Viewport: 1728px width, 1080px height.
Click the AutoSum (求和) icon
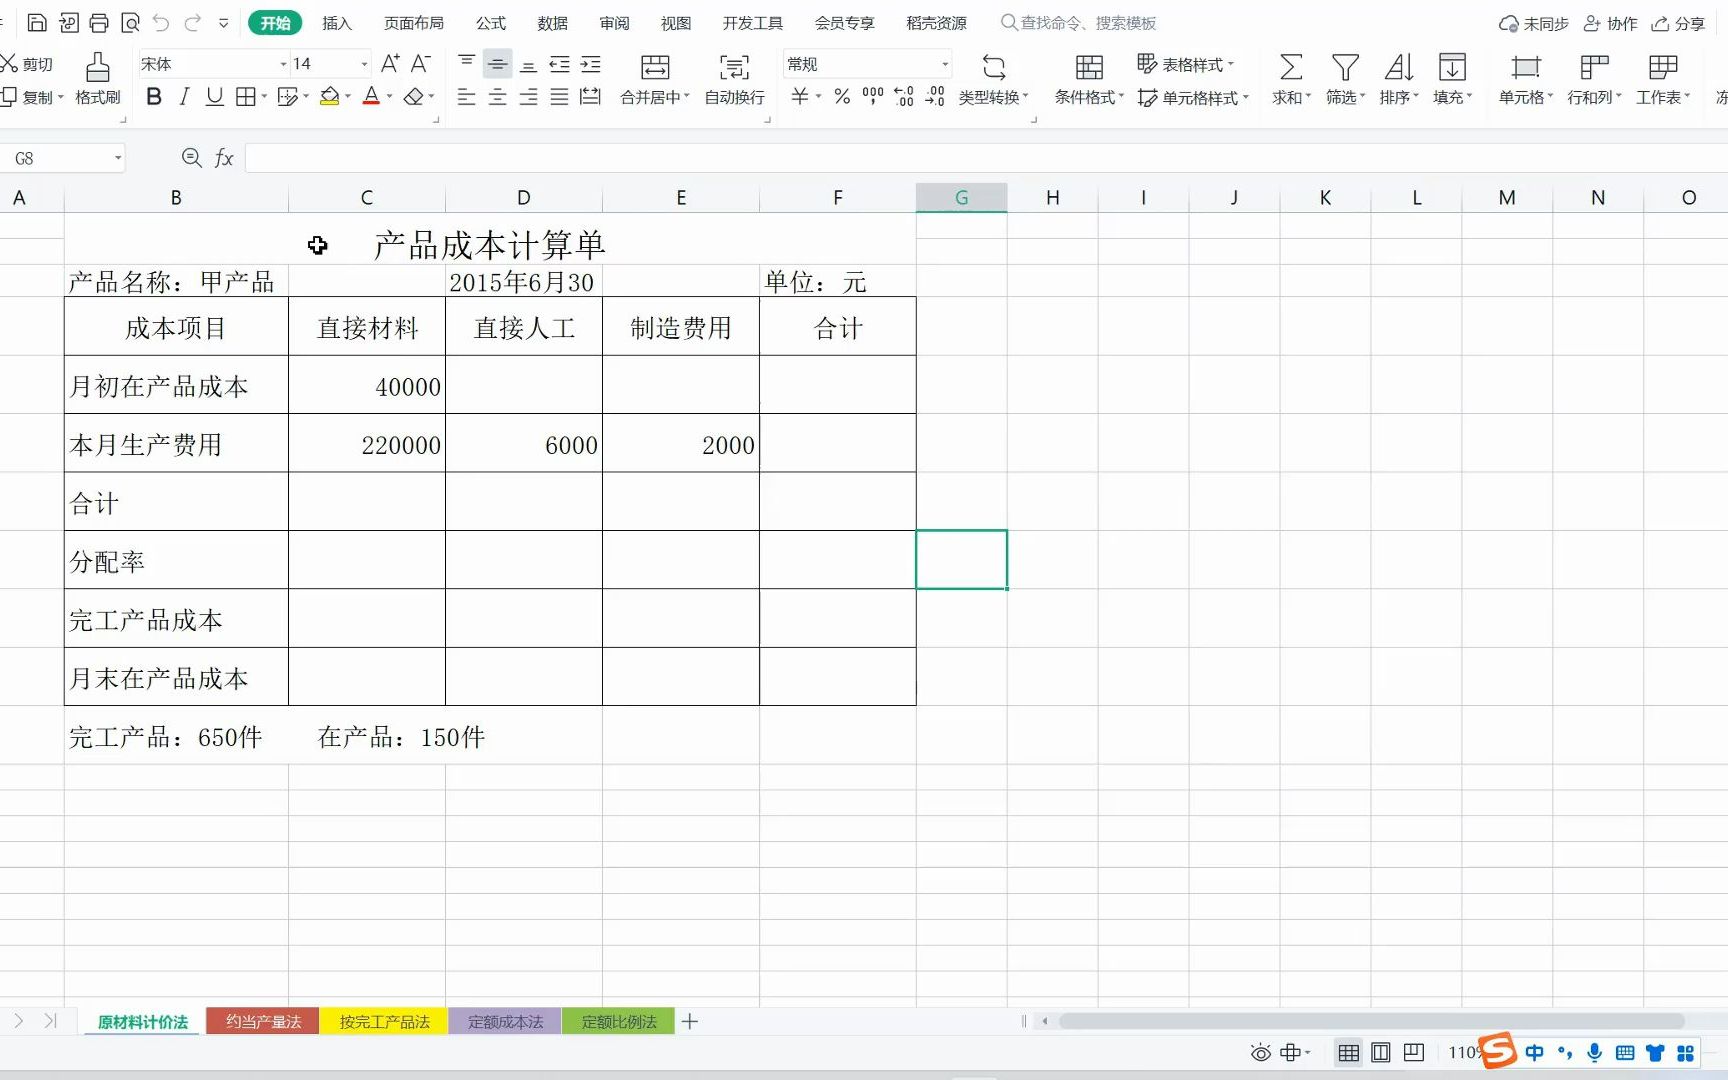(x=1291, y=67)
